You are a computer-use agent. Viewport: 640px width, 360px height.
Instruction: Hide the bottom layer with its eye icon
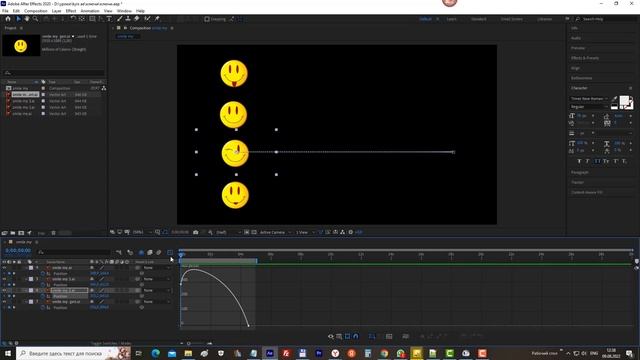point(4,302)
